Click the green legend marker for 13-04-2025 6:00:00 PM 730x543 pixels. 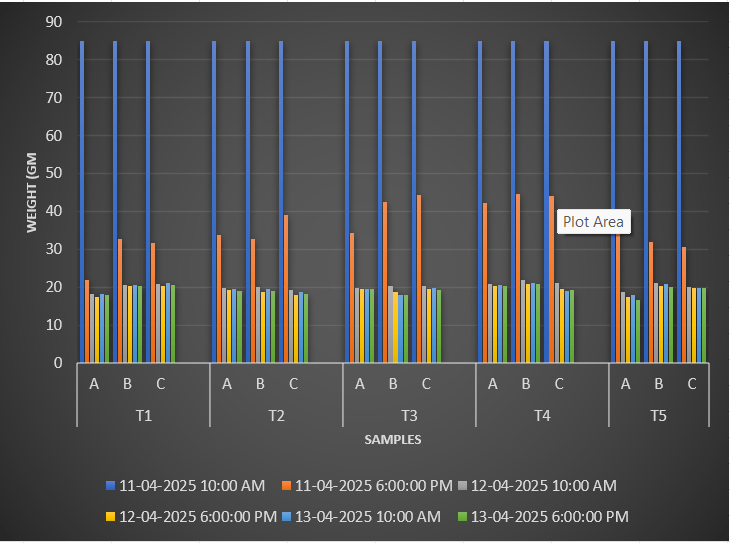pyautogui.click(x=461, y=516)
